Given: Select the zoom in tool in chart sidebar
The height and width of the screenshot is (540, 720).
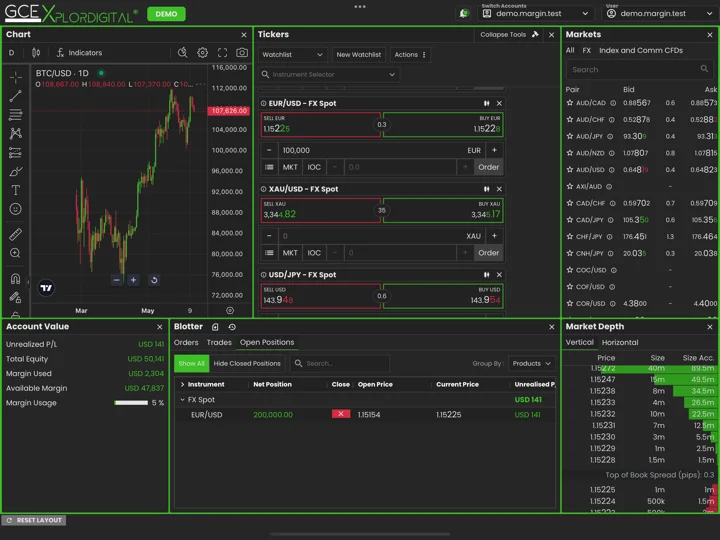Looking at the screenshot, I should (16, 253).
